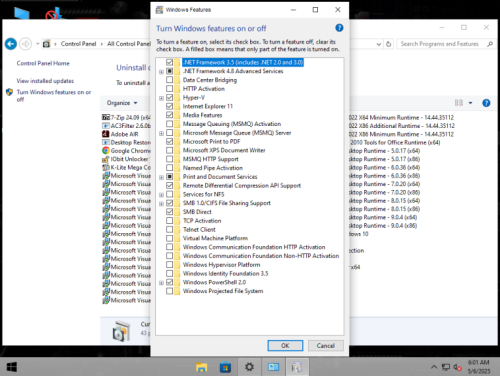Click the network icon in system tray
Viewport: 500px width, 376px height.
[x=446, y=367]
